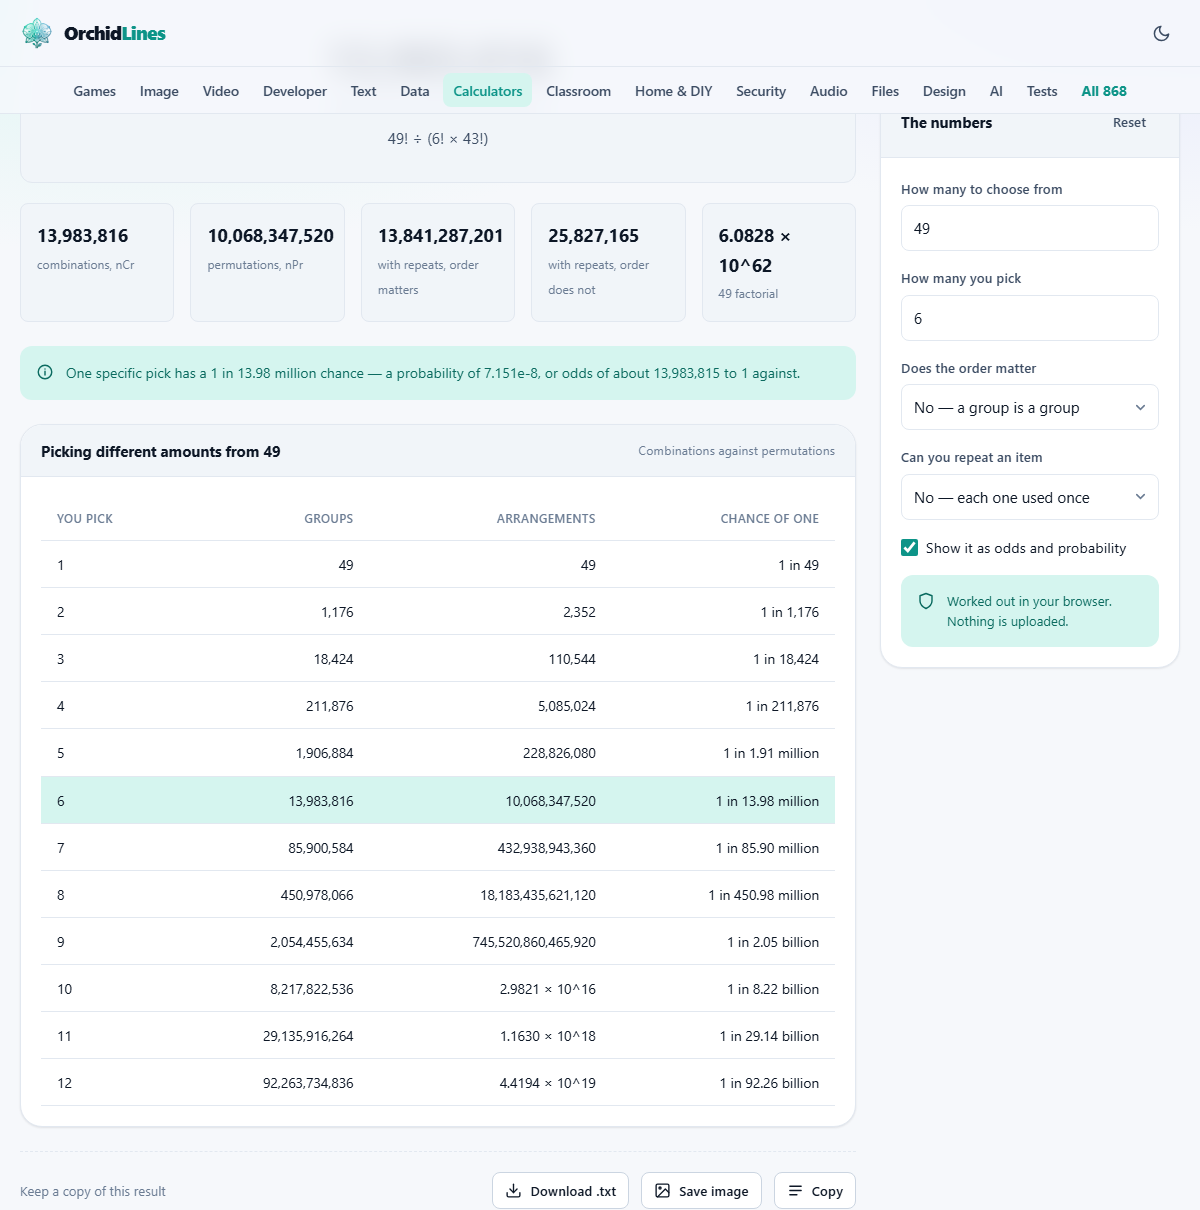This screenshot has width=1200, height=1210.
Task: Open the Does the order matter dropdown
Action: click(x=1030, y=407)
